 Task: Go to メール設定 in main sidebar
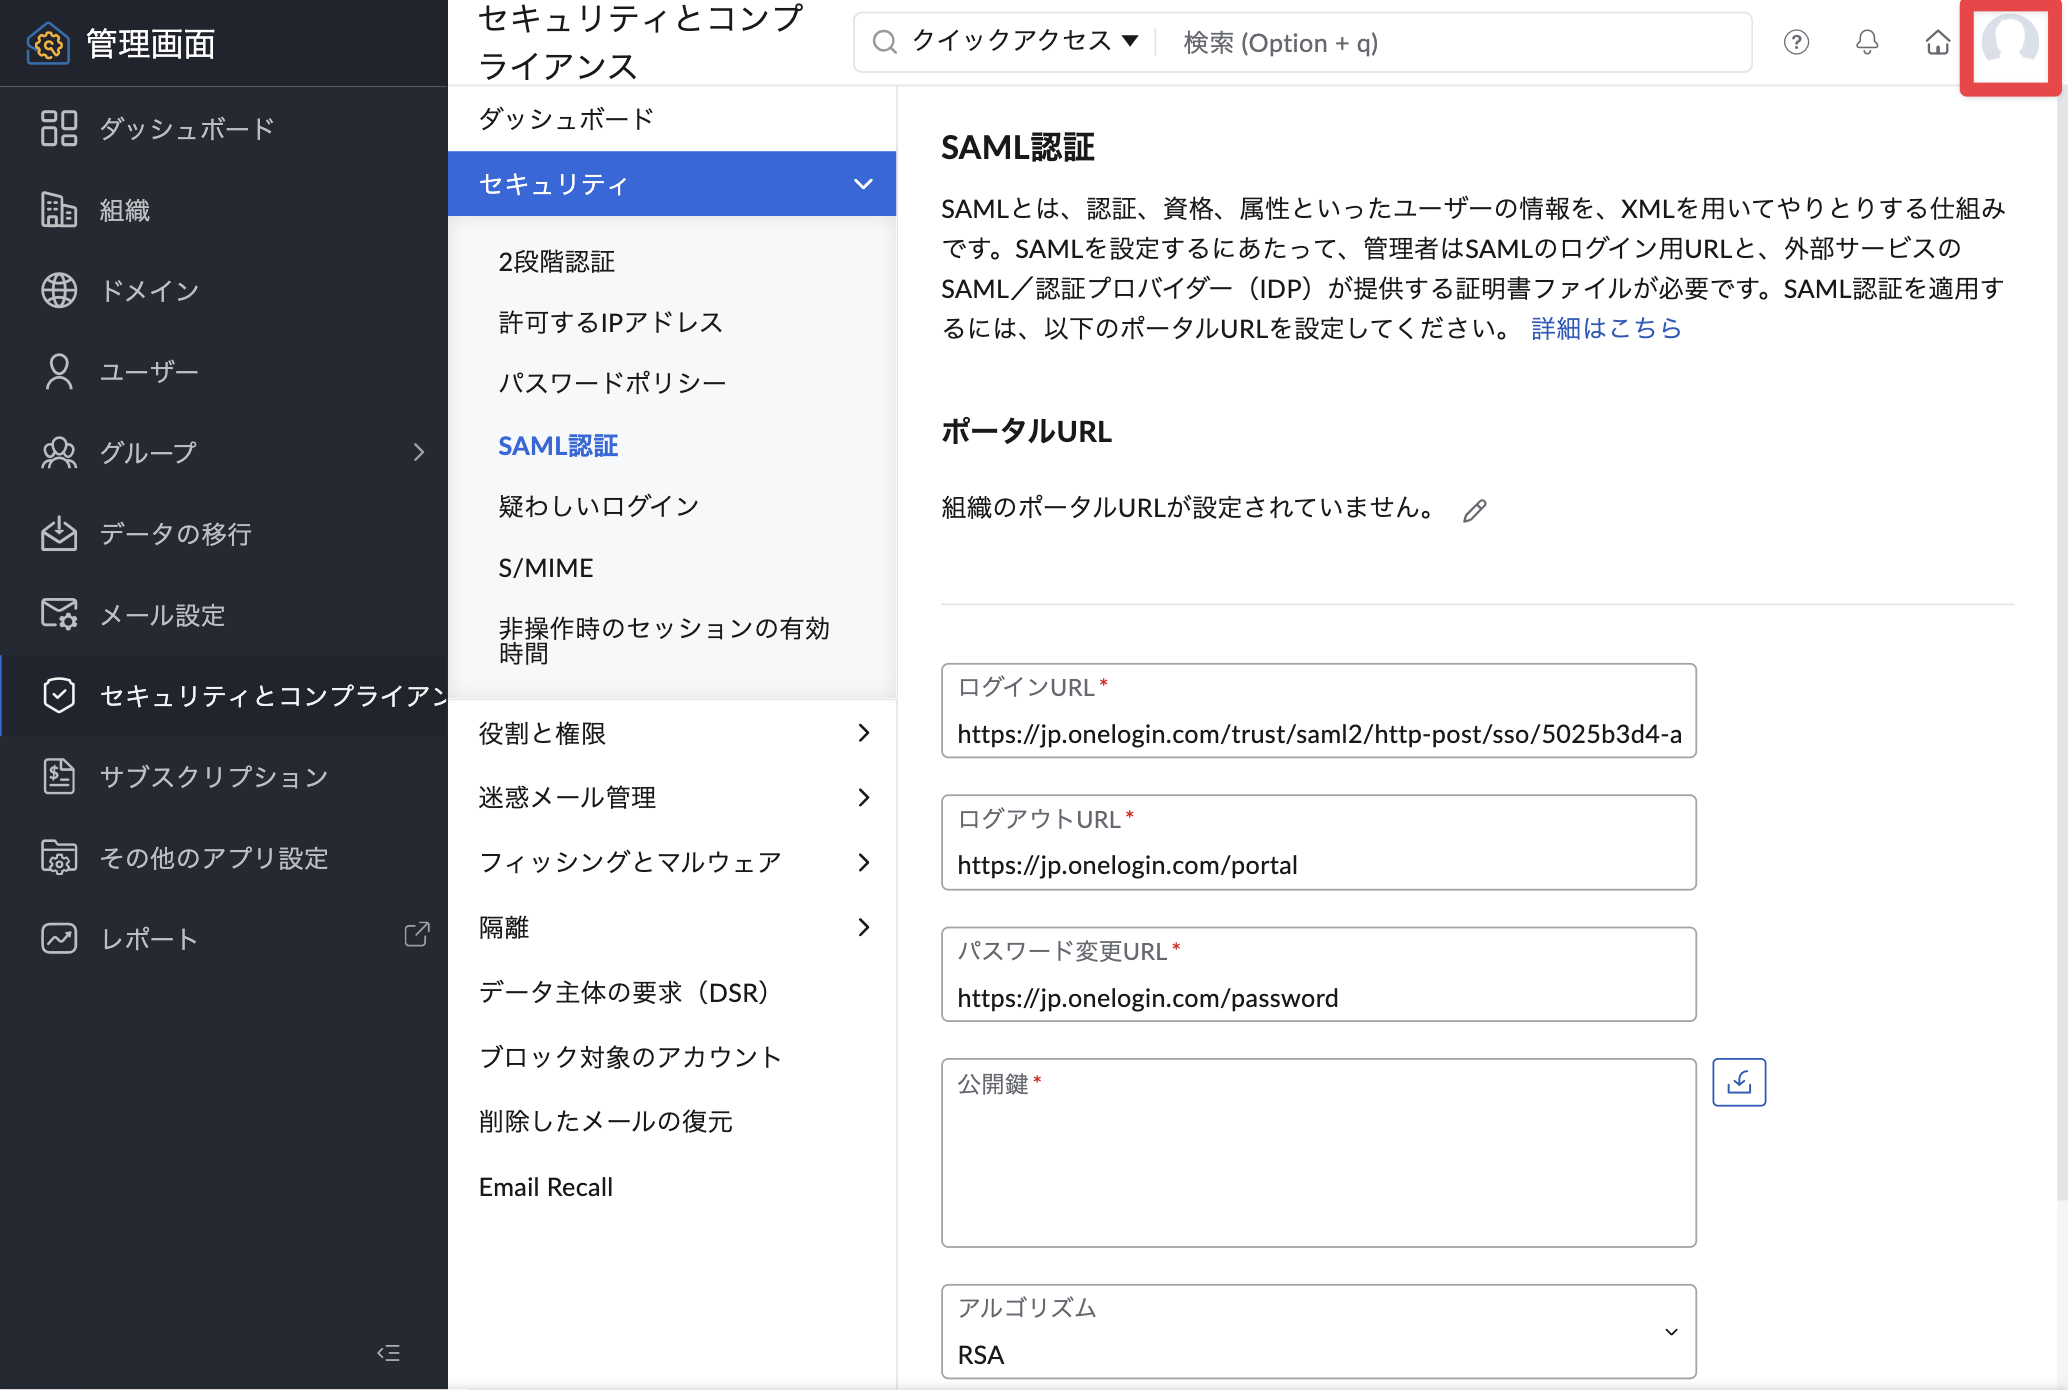click(162, 615)
